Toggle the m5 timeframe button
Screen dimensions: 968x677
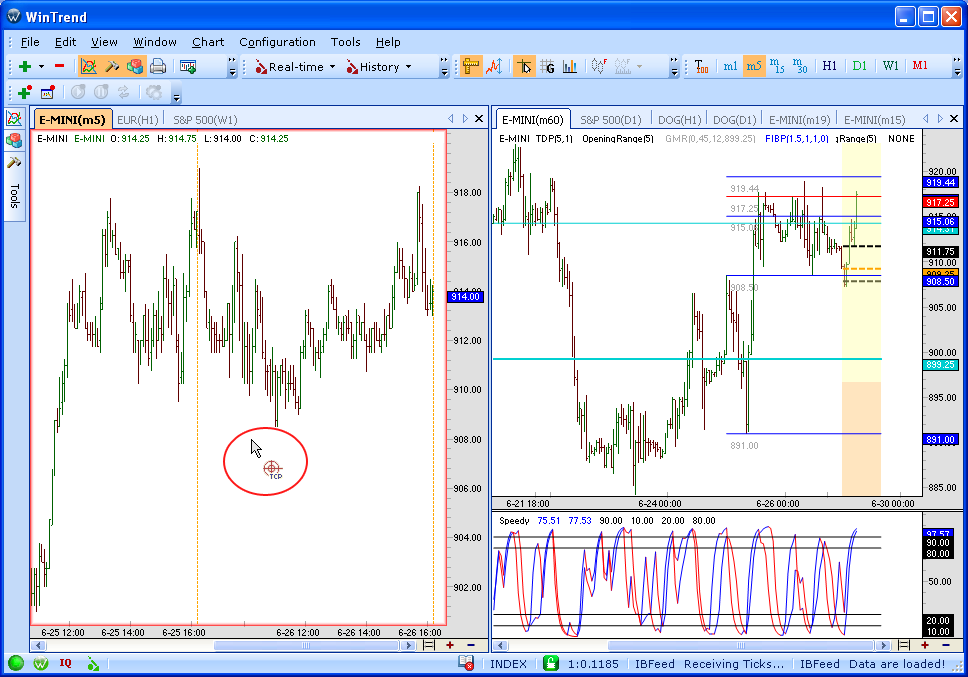pyautogui.click(x=754, y=66)
